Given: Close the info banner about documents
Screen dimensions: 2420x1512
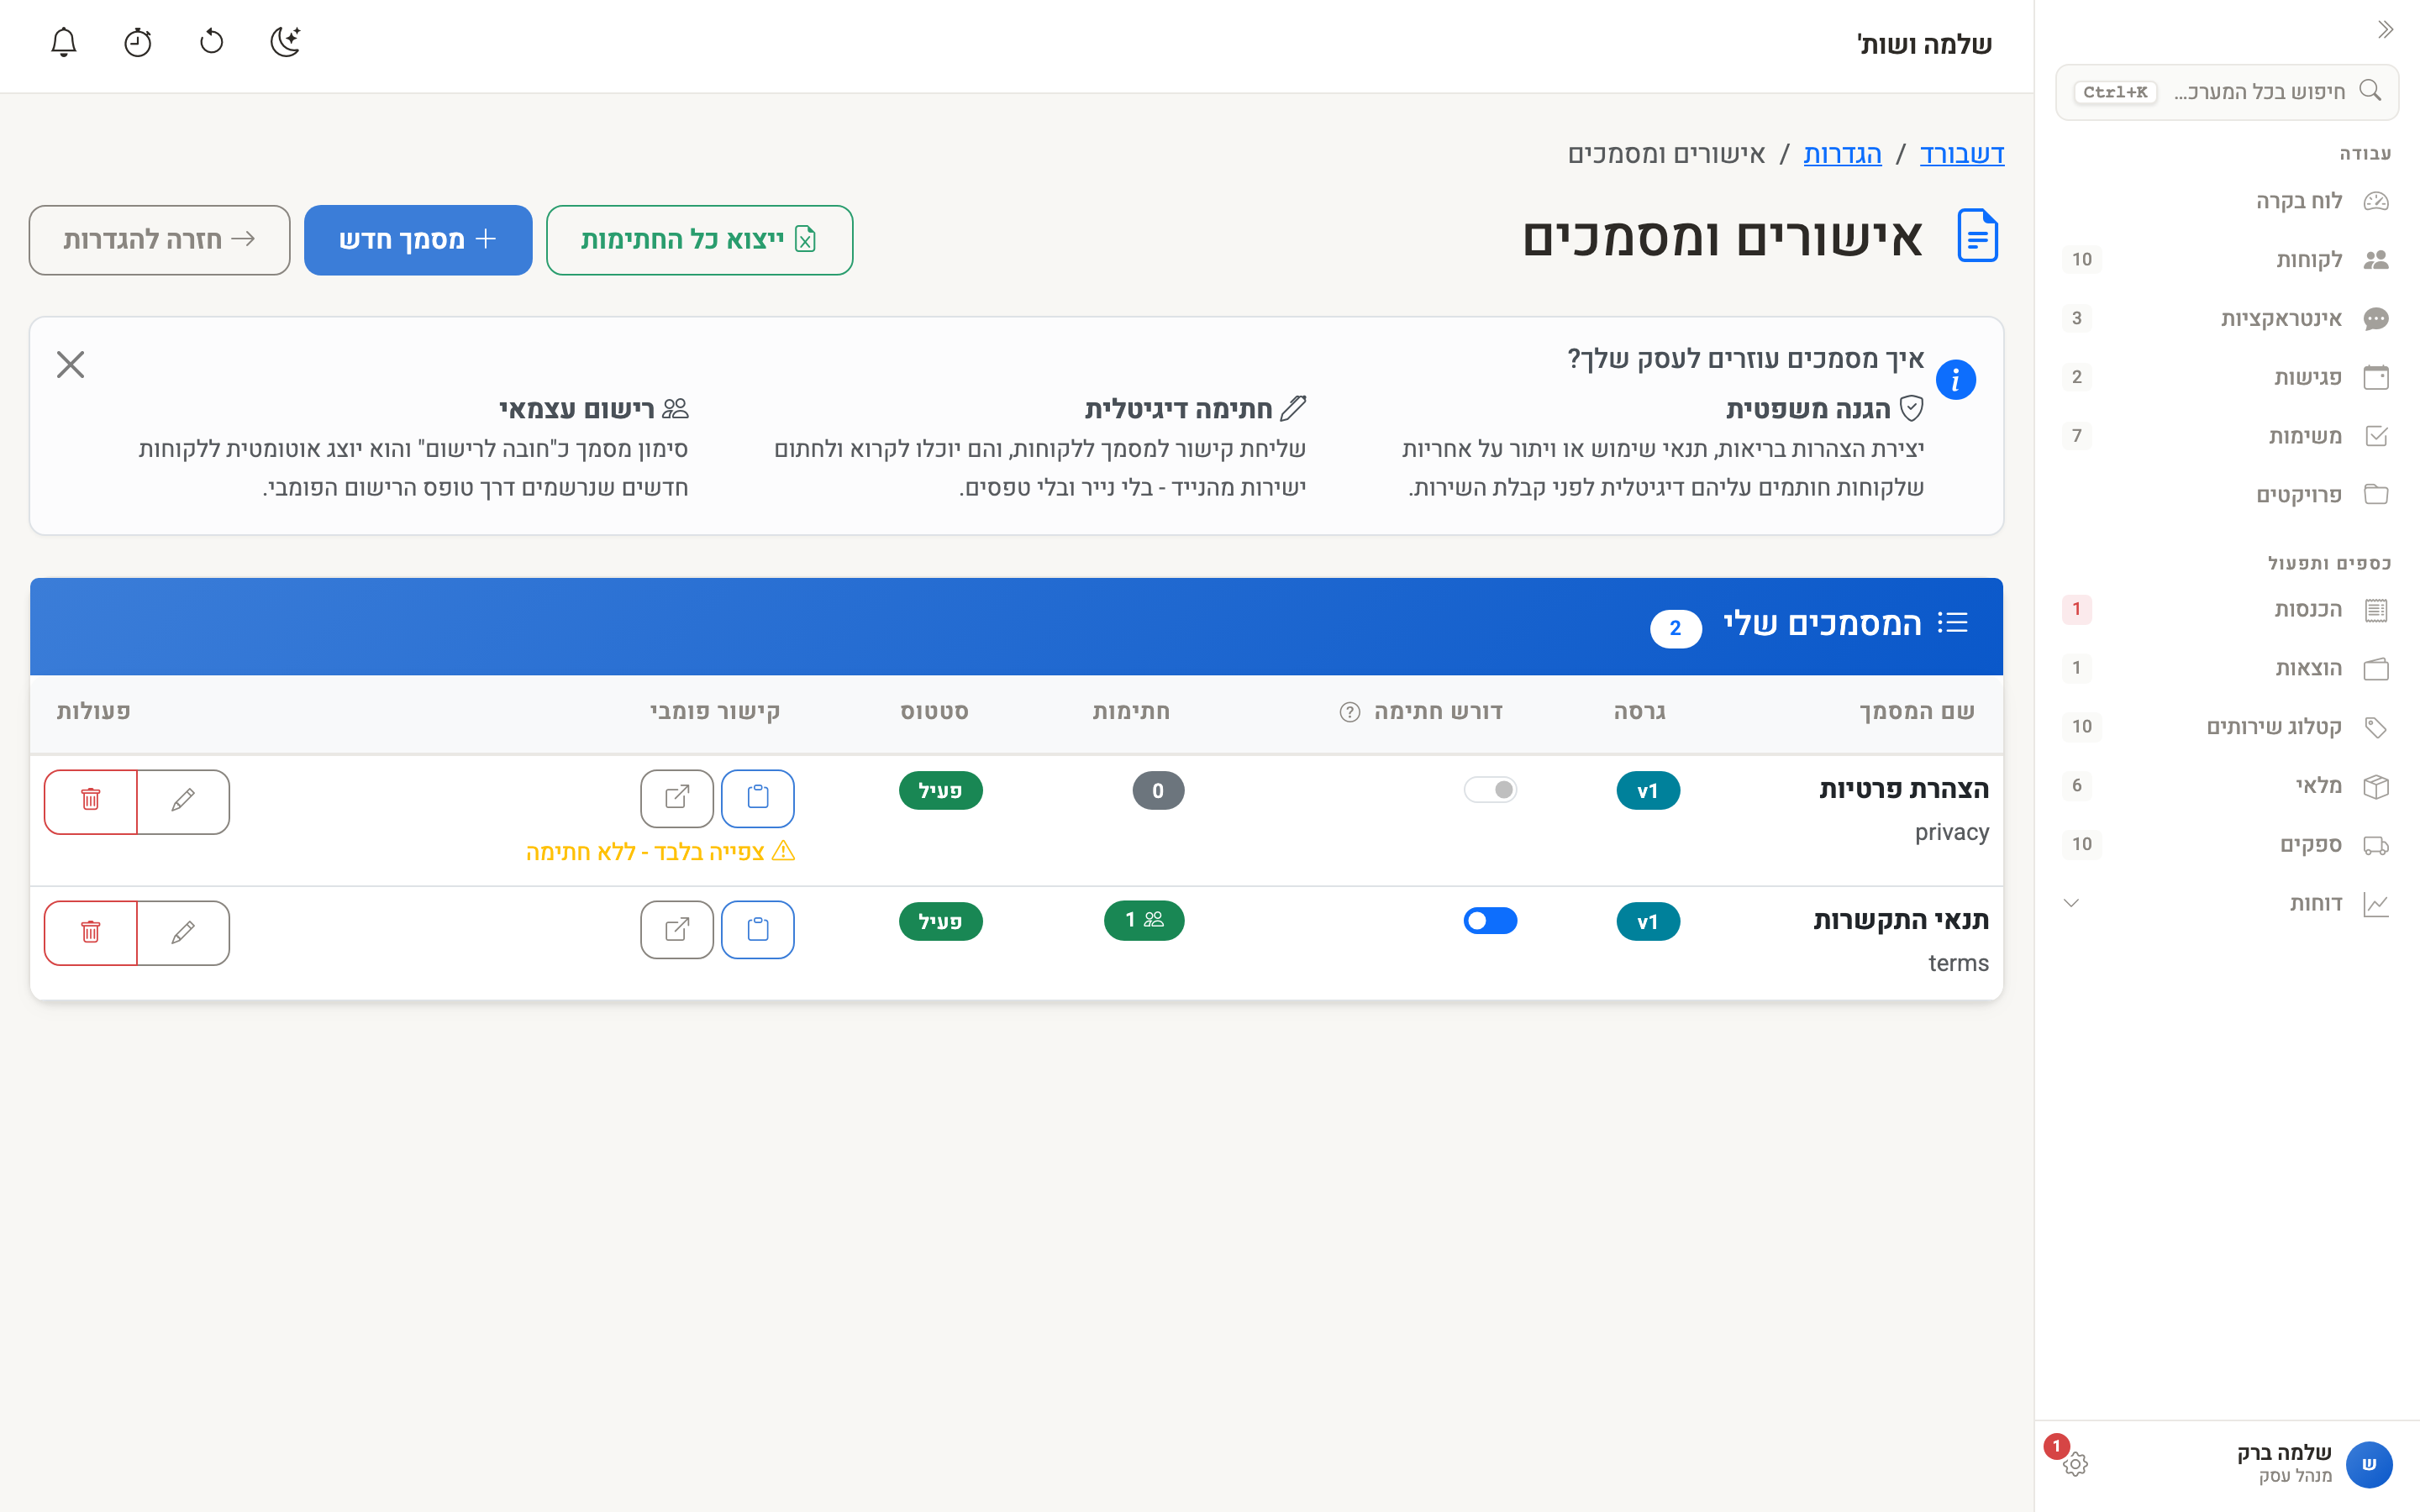Looking at the screenshot, I should [x=70, y=364].
